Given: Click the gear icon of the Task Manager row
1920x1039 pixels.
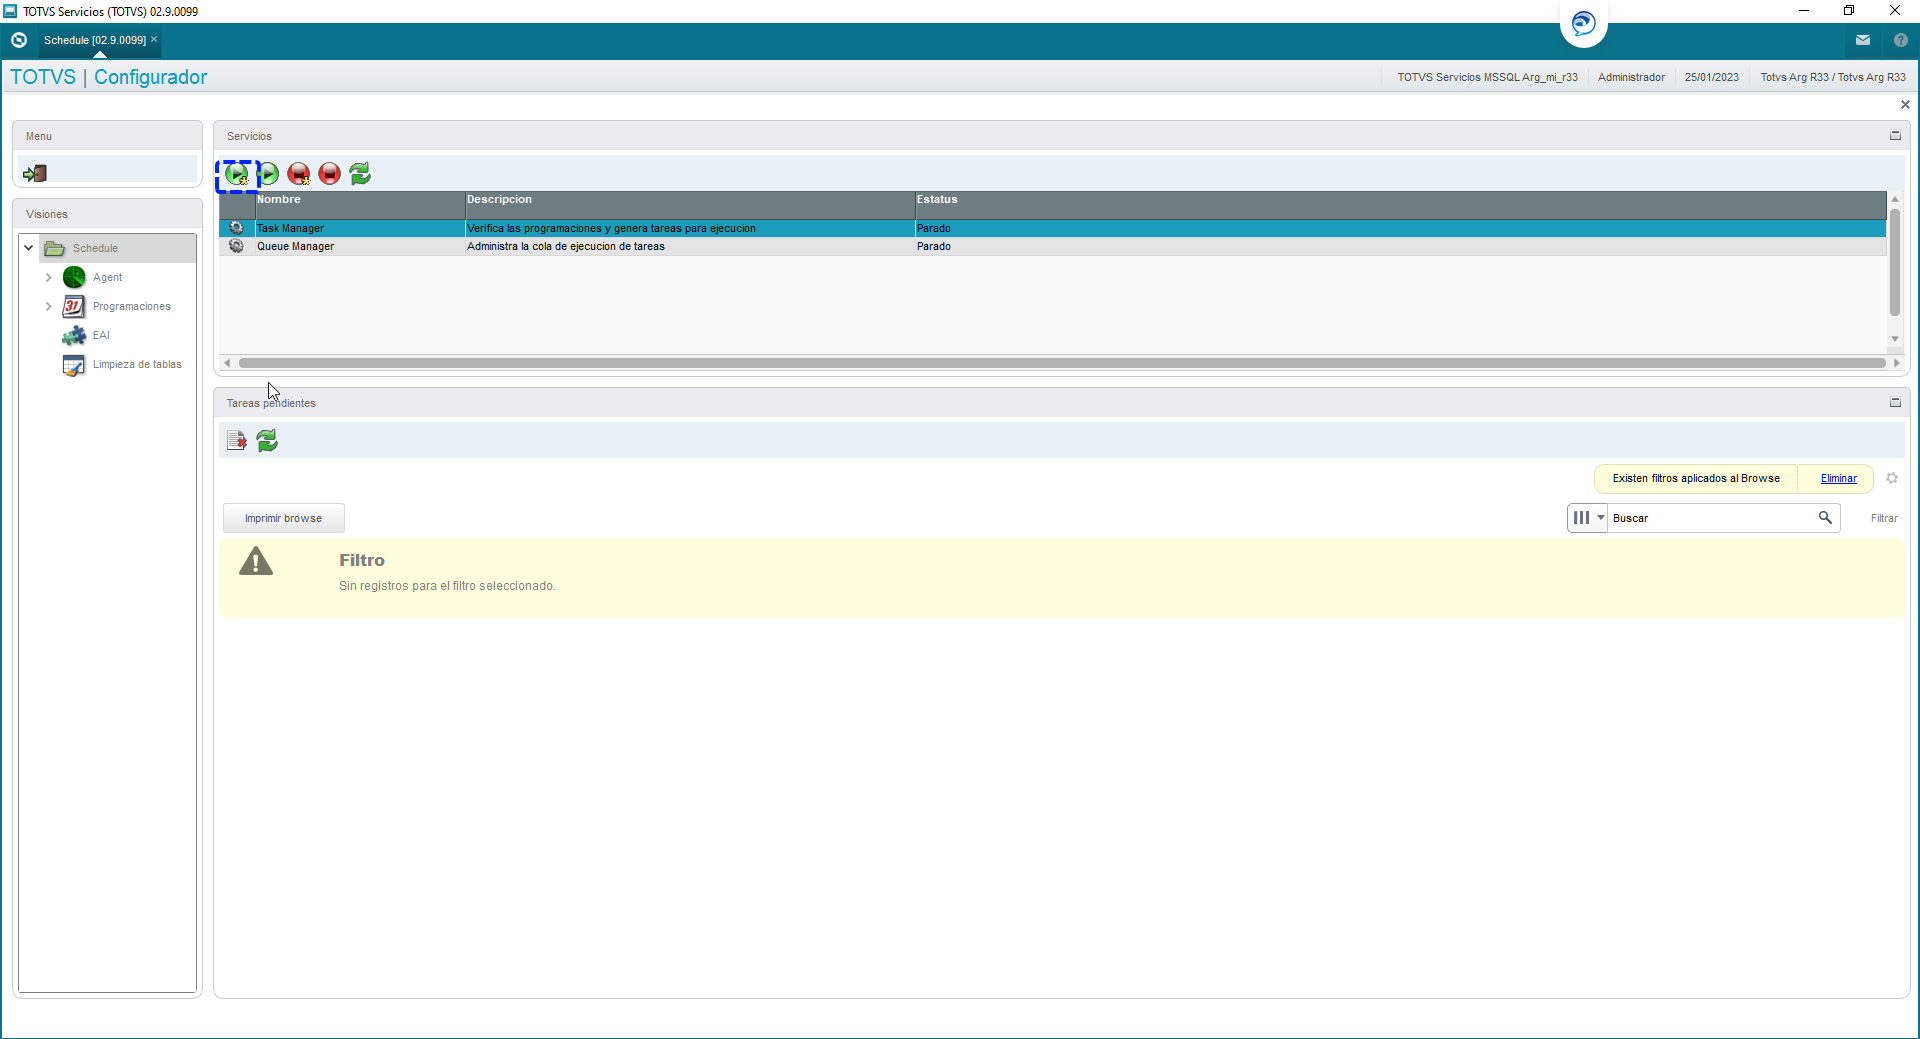Looking at the screenshot, I should (236, 228).
